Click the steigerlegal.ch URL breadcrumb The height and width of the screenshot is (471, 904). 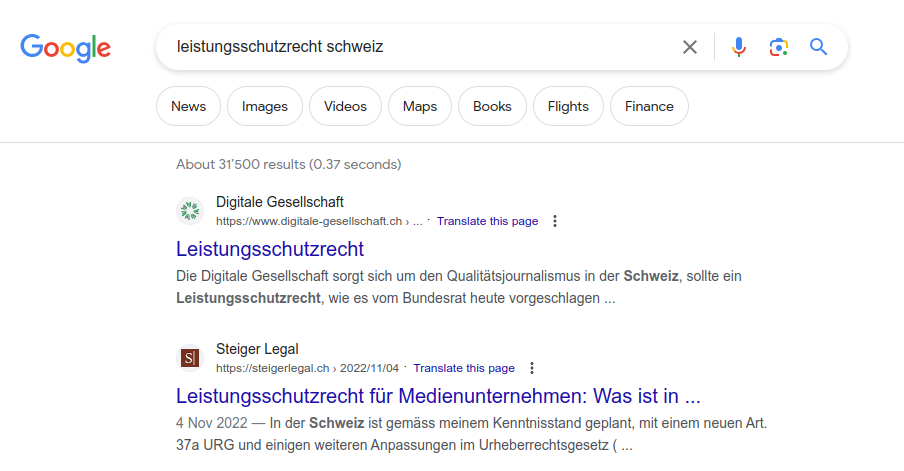307,368
